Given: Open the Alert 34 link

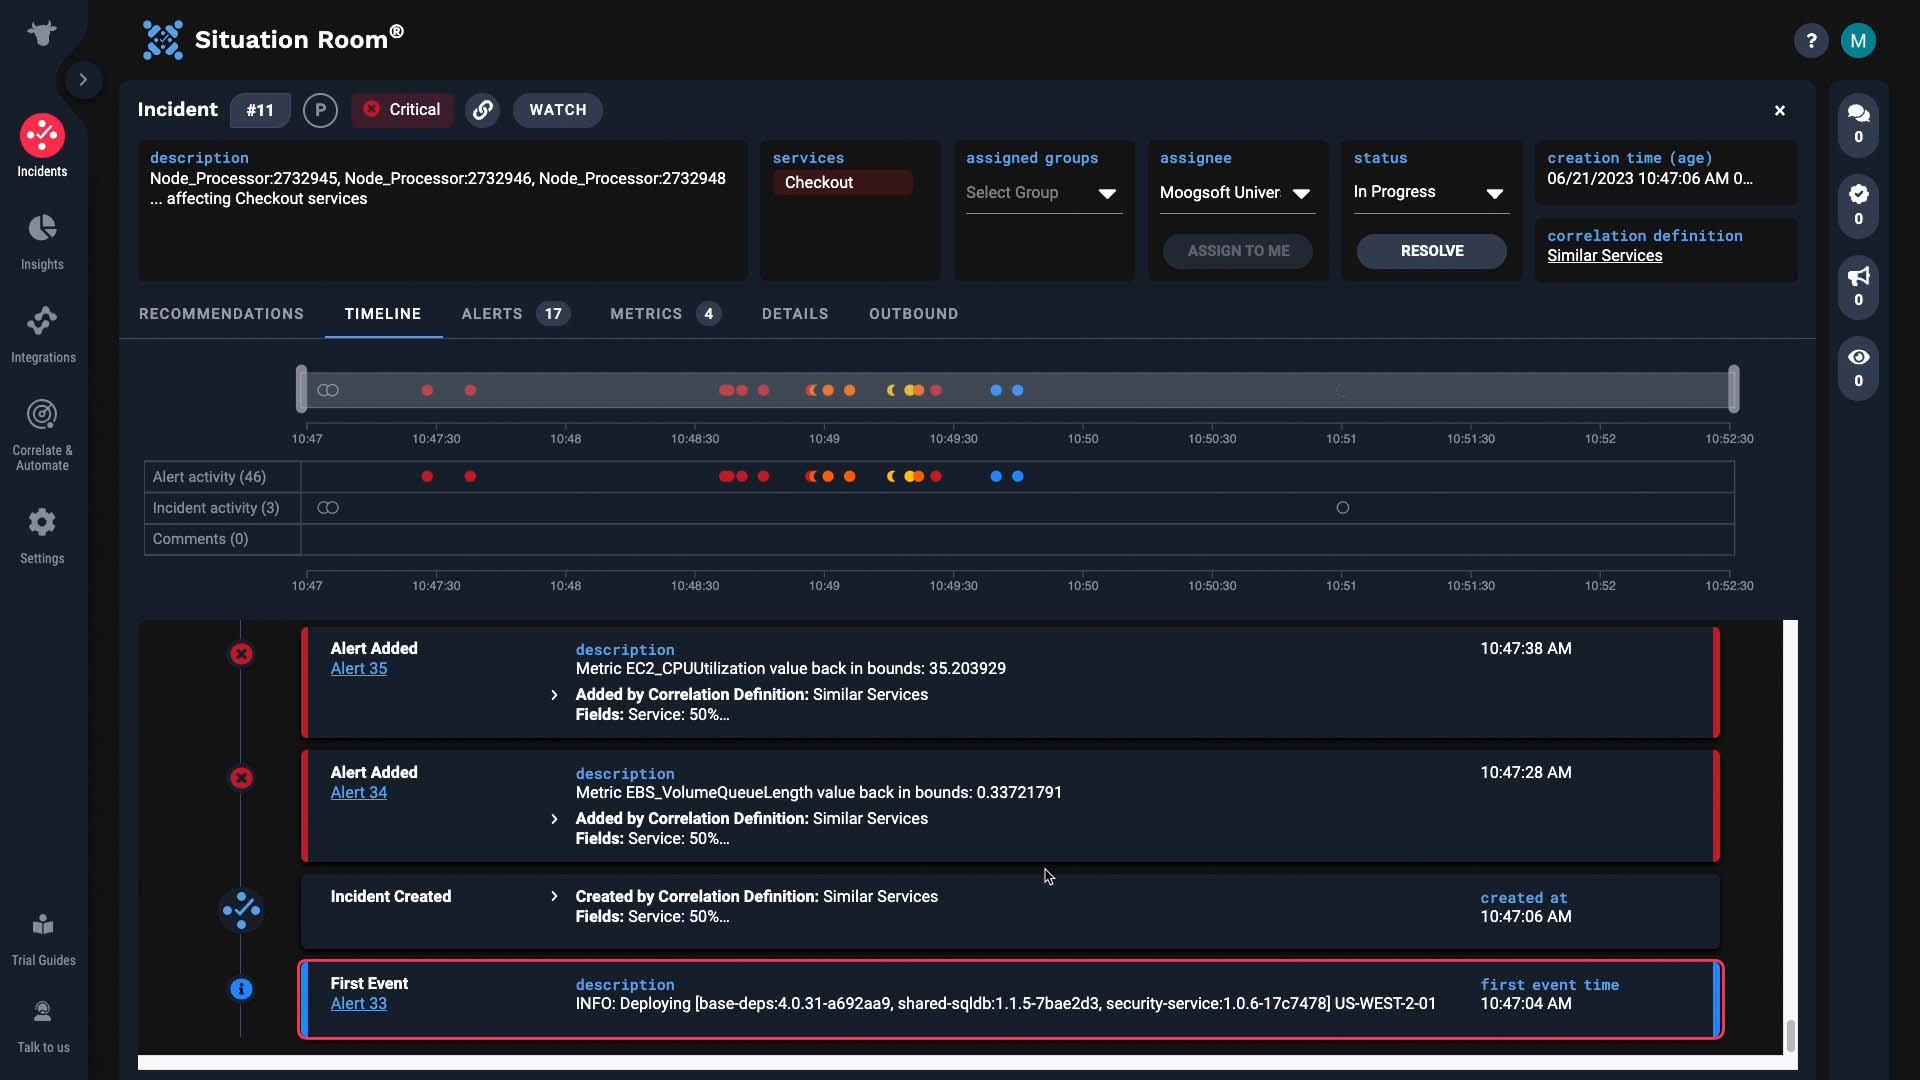Looking at the screenshot, I should point(359,793).
